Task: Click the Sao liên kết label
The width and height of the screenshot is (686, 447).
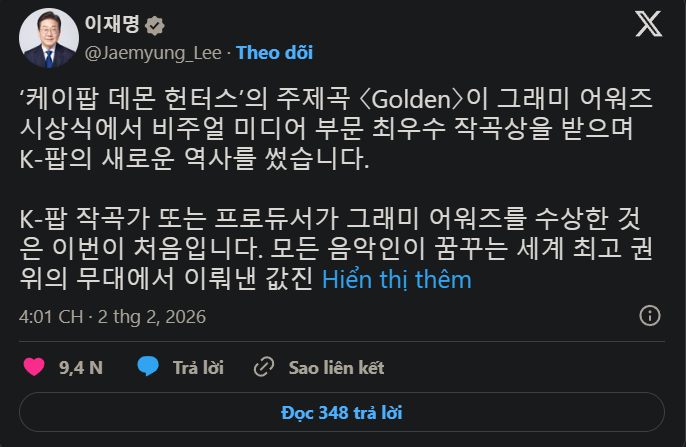Action: tap(336, 367)
